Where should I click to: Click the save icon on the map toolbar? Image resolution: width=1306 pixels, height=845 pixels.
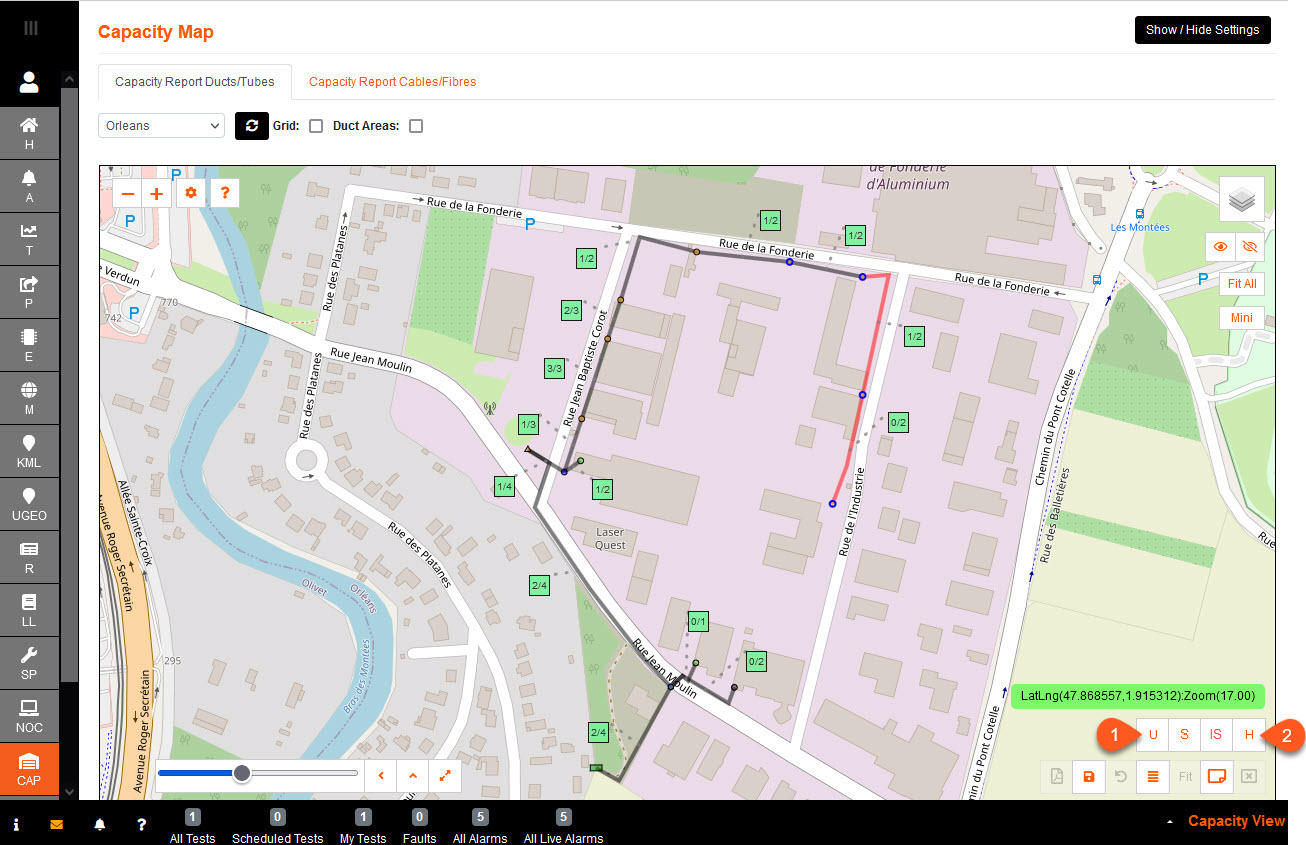click(x=1088, y=776)
